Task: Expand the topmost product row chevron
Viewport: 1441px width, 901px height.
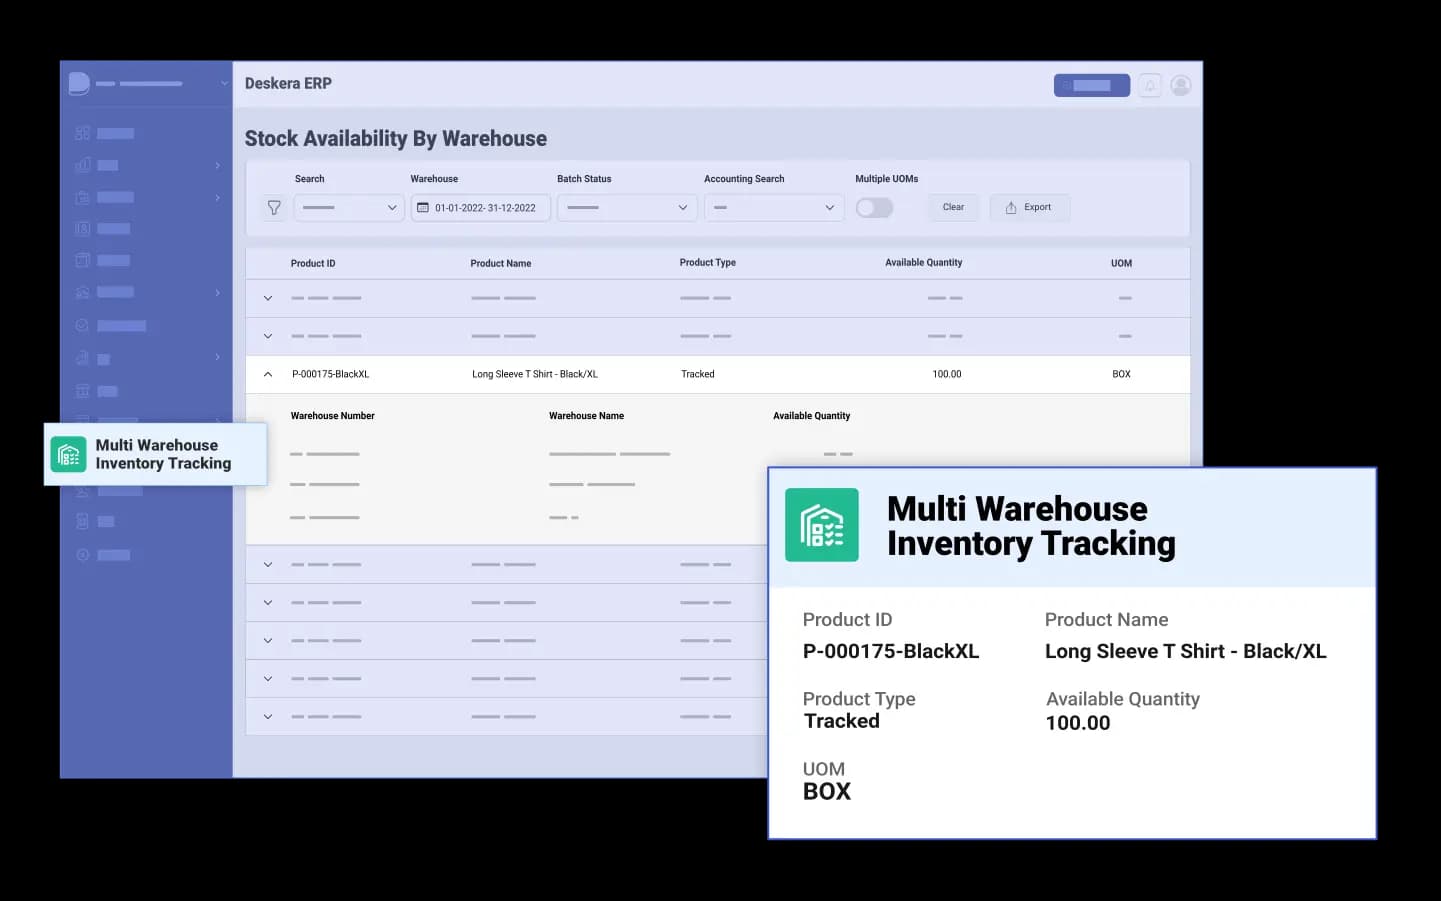Action: [x=268, y=298]
